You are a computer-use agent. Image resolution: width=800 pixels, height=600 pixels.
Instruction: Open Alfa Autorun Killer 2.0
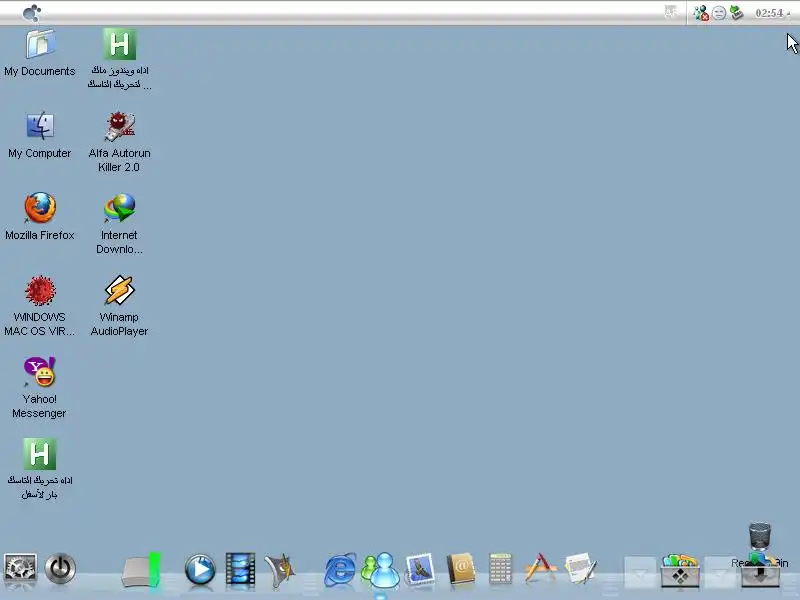click(119, 126)
